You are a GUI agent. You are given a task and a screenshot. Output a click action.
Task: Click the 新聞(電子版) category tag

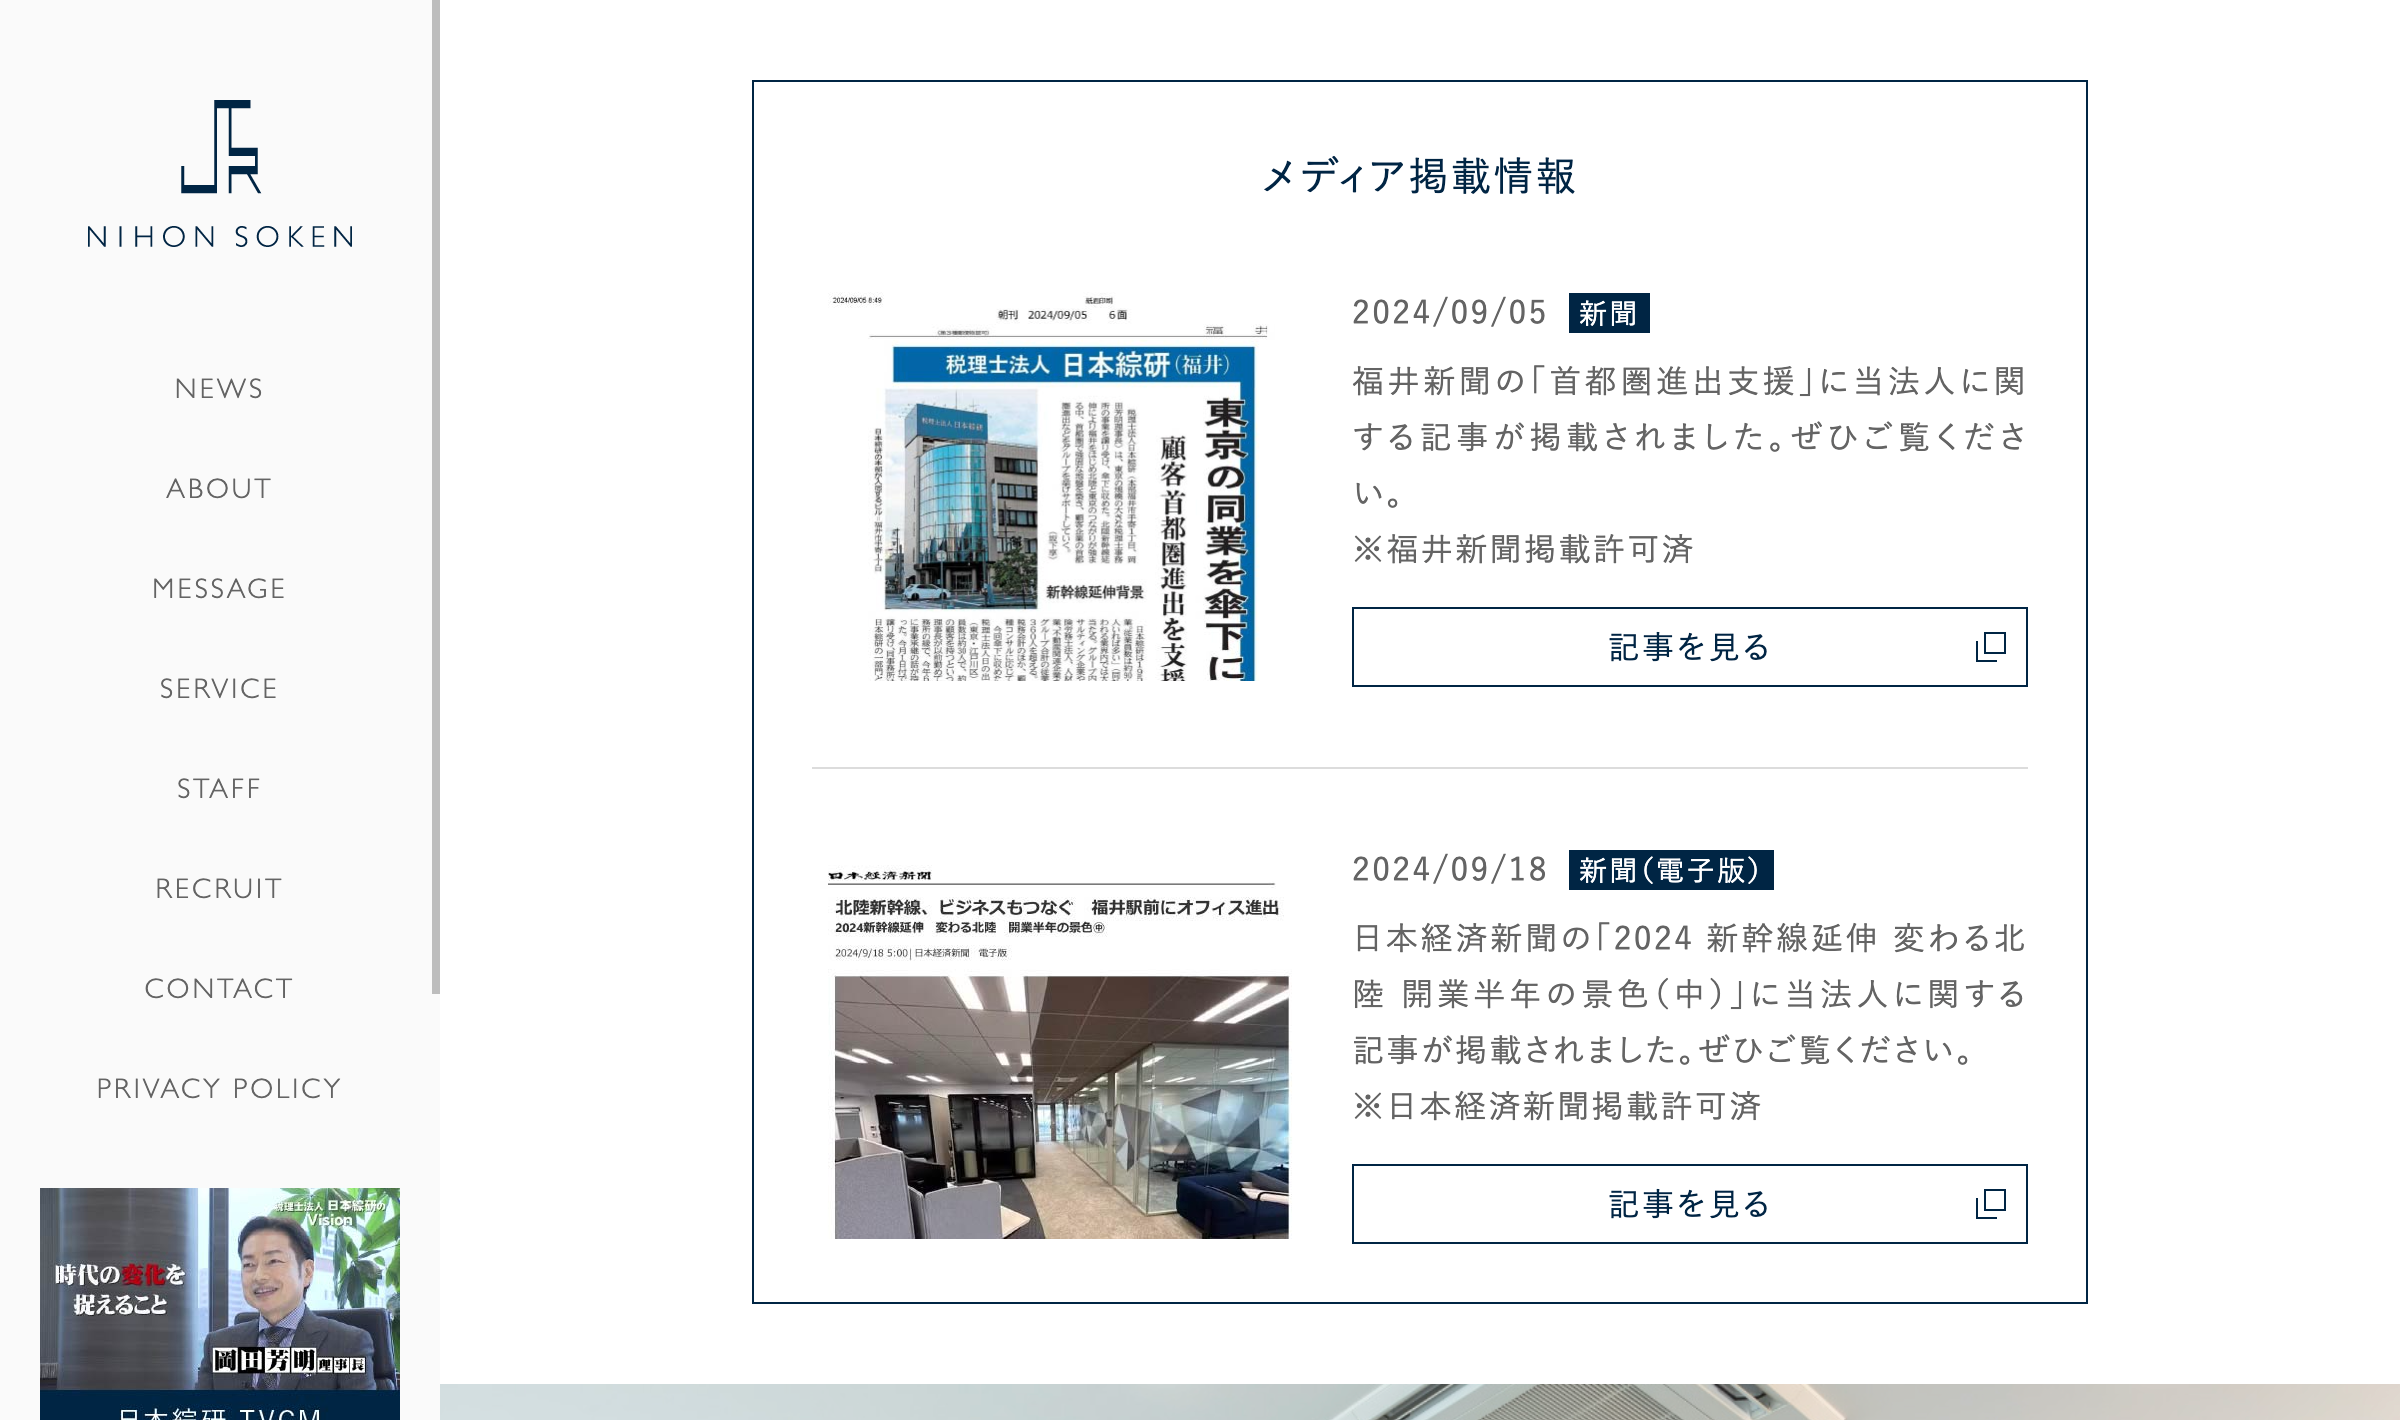coord(1670,870)
